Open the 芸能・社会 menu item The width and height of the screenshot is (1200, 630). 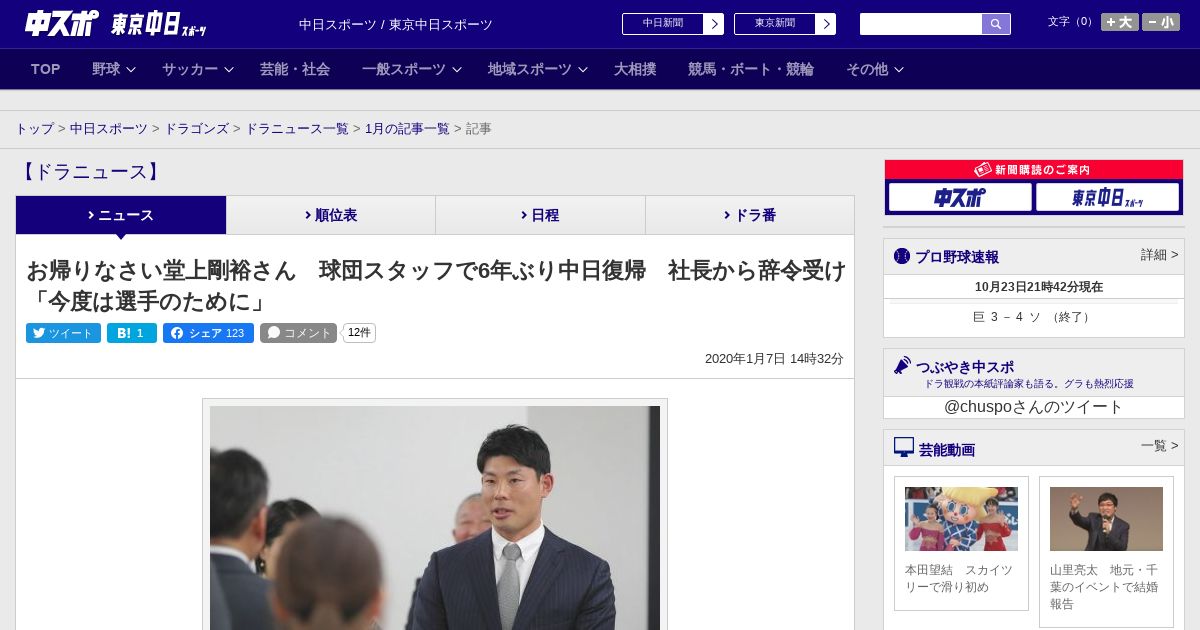[295, 69]
